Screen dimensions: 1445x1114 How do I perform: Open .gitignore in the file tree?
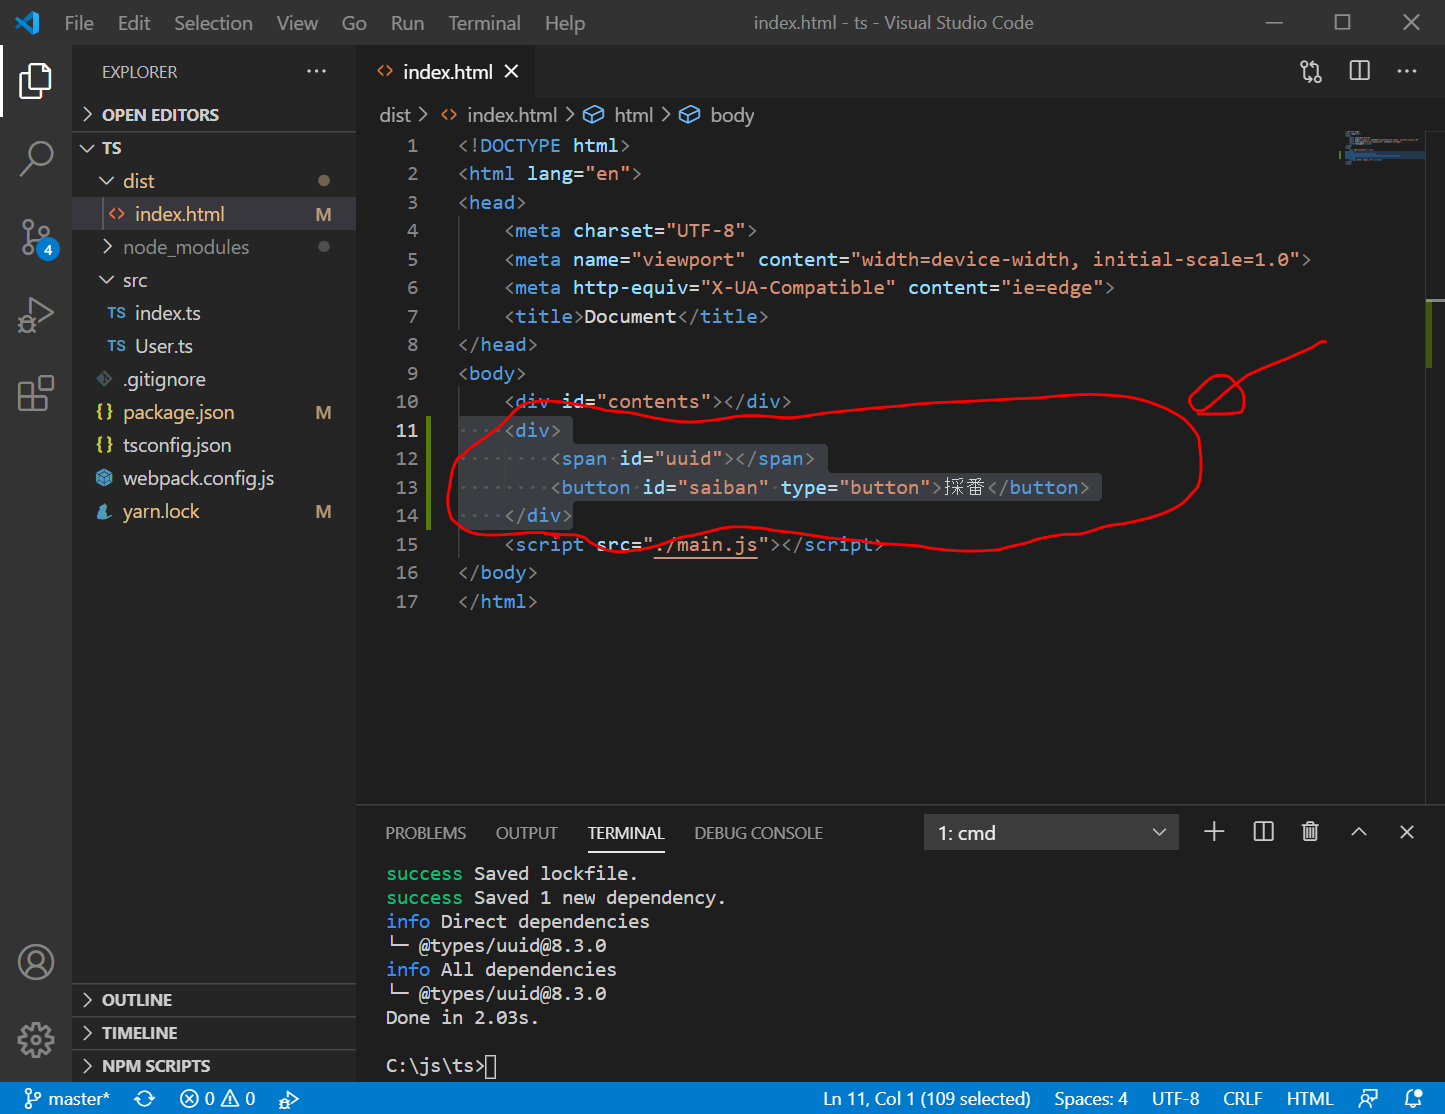click(214, 379)
